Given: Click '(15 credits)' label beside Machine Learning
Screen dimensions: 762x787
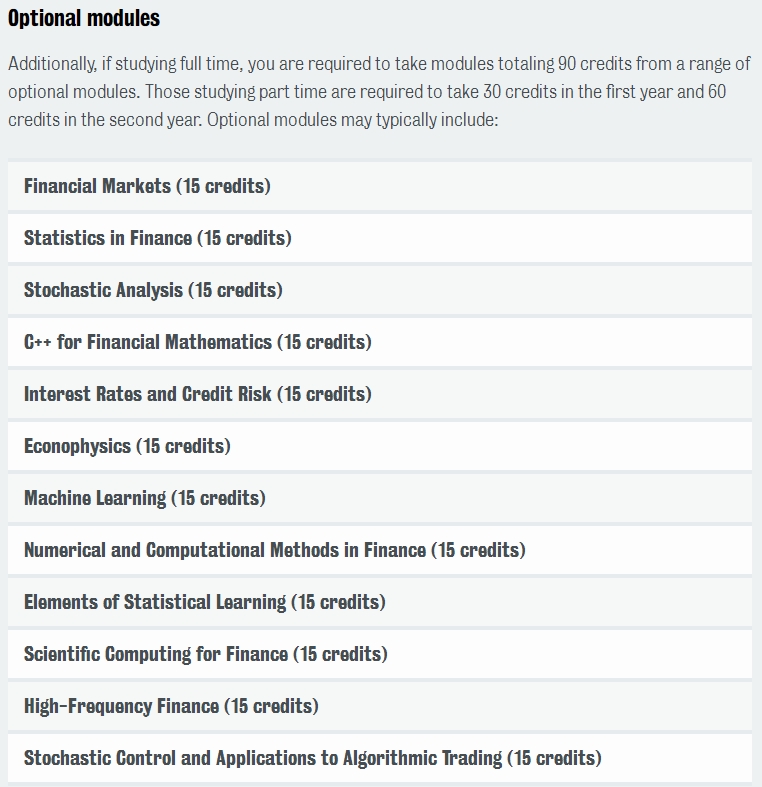Looking at the screenshot, I should [218, 498].
